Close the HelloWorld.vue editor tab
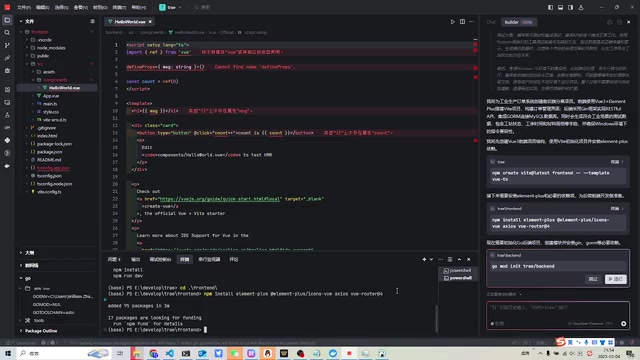 point(150,22)
